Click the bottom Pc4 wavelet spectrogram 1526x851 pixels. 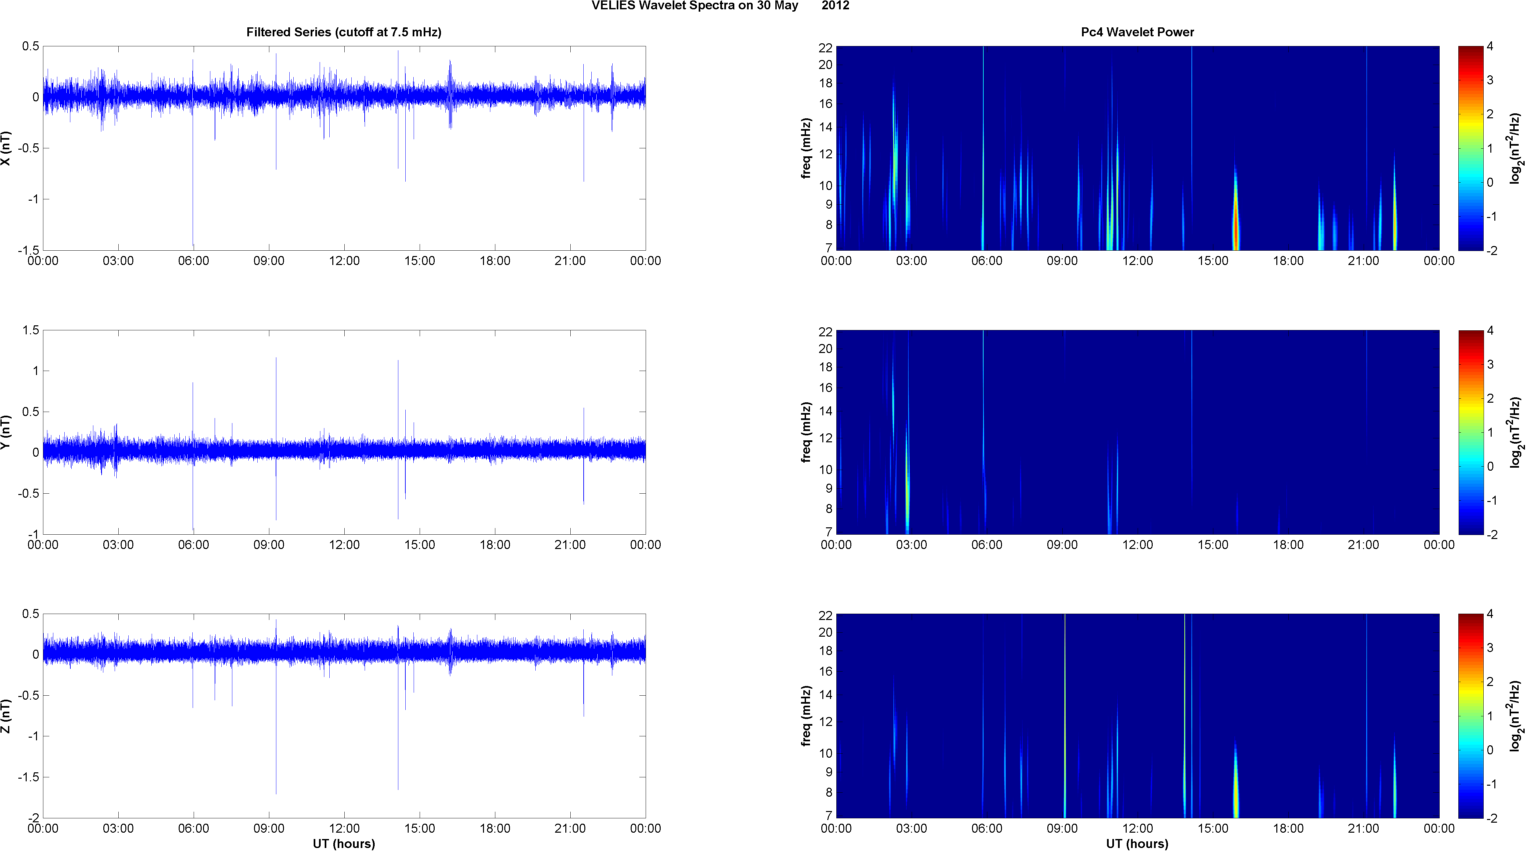1137,716
